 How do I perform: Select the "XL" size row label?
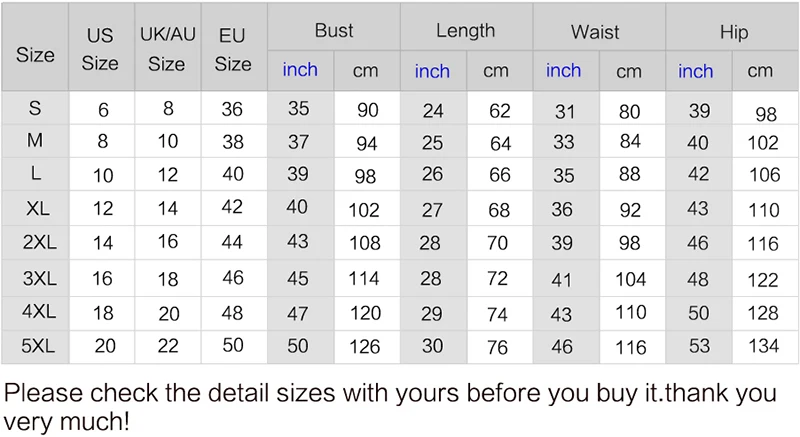(36, 208)
